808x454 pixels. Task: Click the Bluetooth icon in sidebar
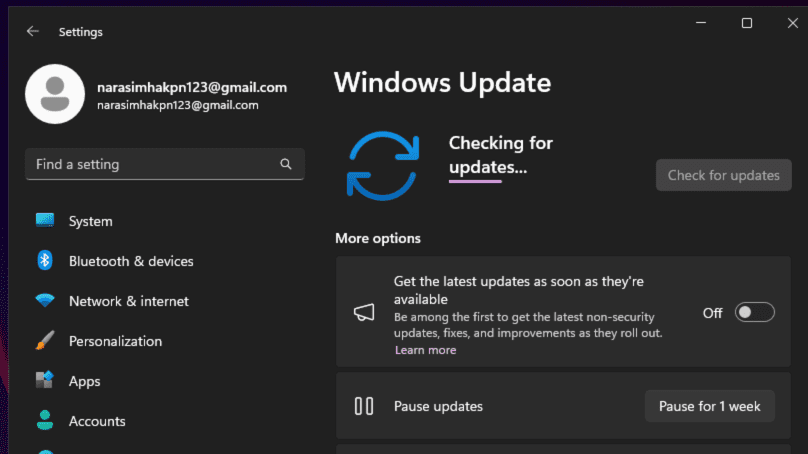tap(44, 261)
